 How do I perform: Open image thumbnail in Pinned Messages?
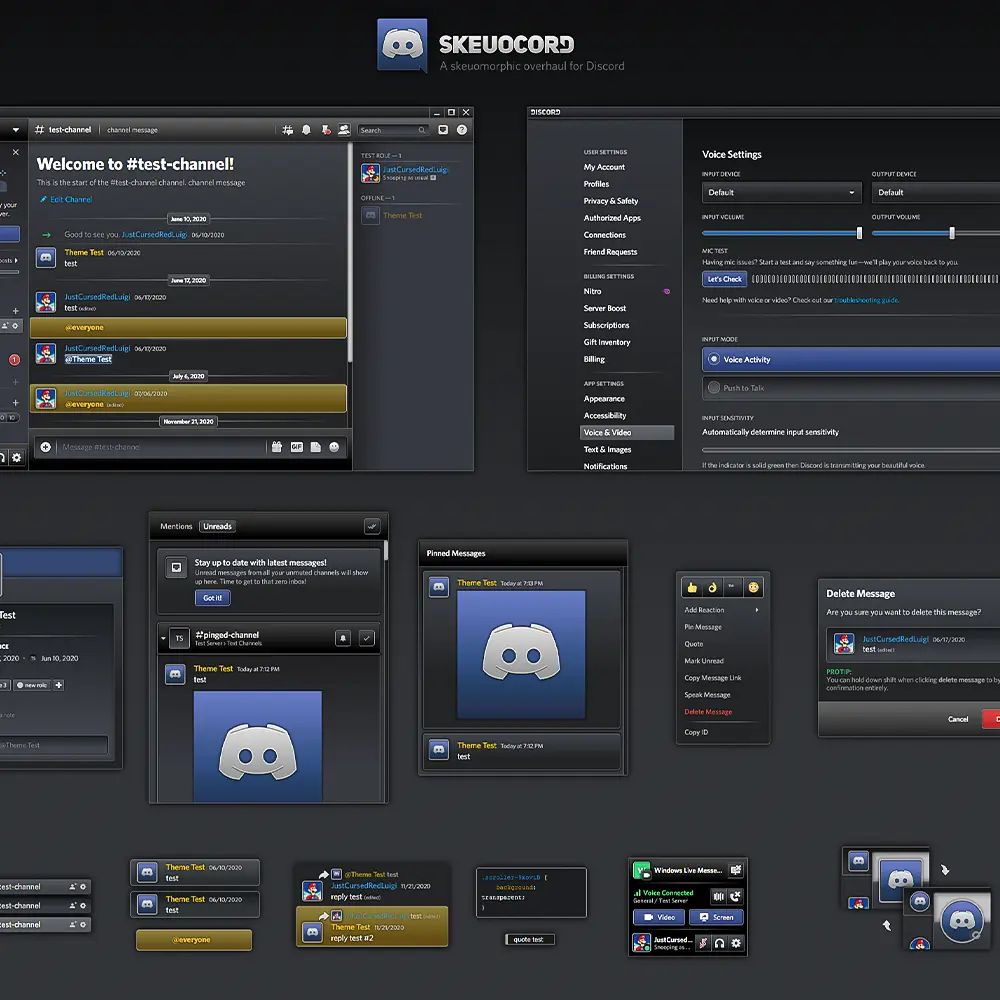[x=521, y=654]
